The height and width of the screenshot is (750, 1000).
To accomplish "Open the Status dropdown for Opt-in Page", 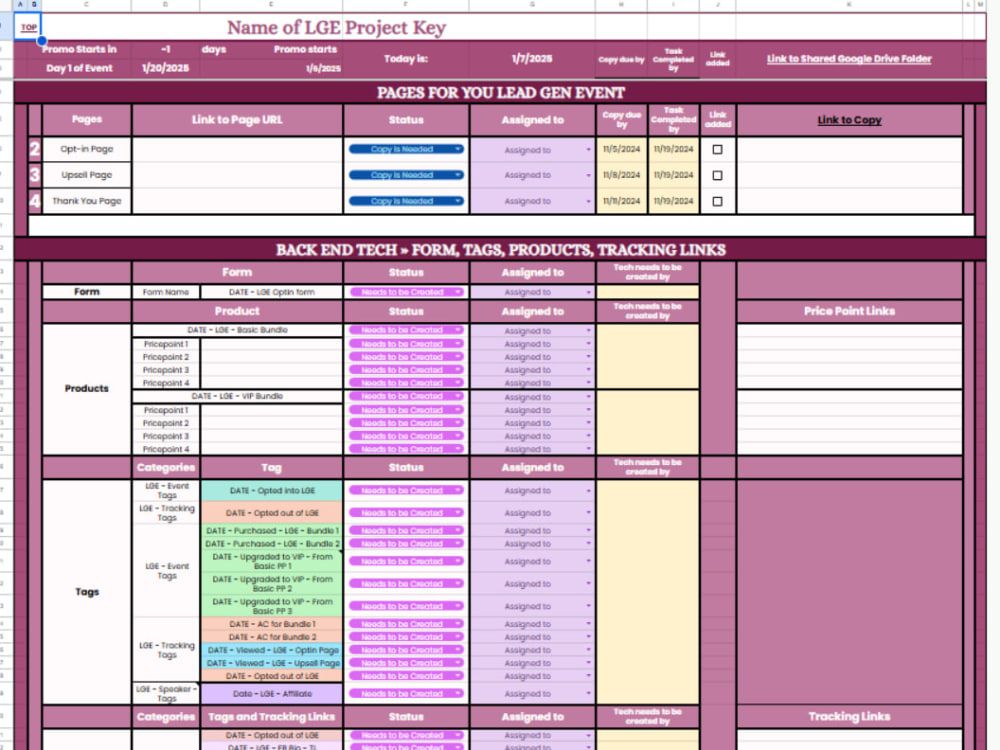I will (406, 149).
